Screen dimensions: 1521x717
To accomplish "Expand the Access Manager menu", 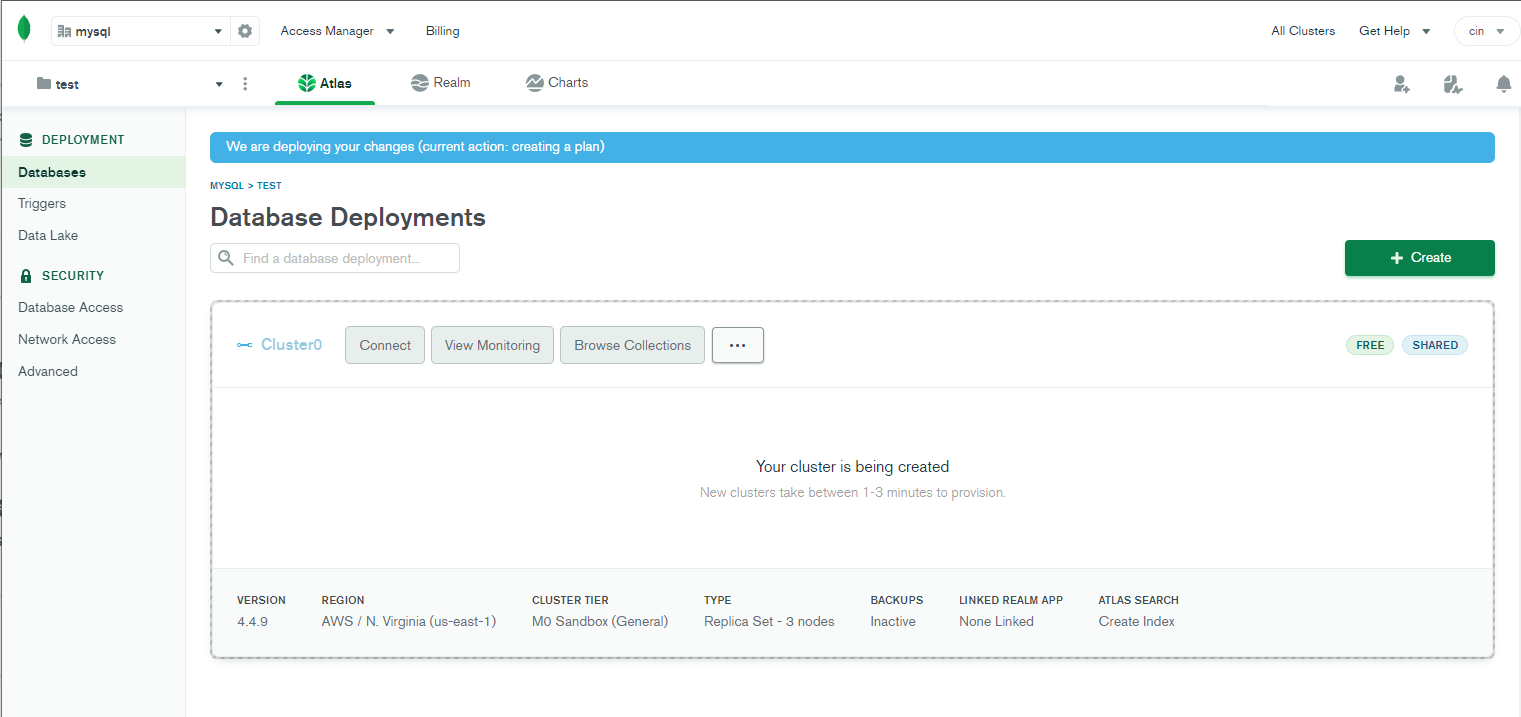I will pyautogui.click(x=337, y=31).
